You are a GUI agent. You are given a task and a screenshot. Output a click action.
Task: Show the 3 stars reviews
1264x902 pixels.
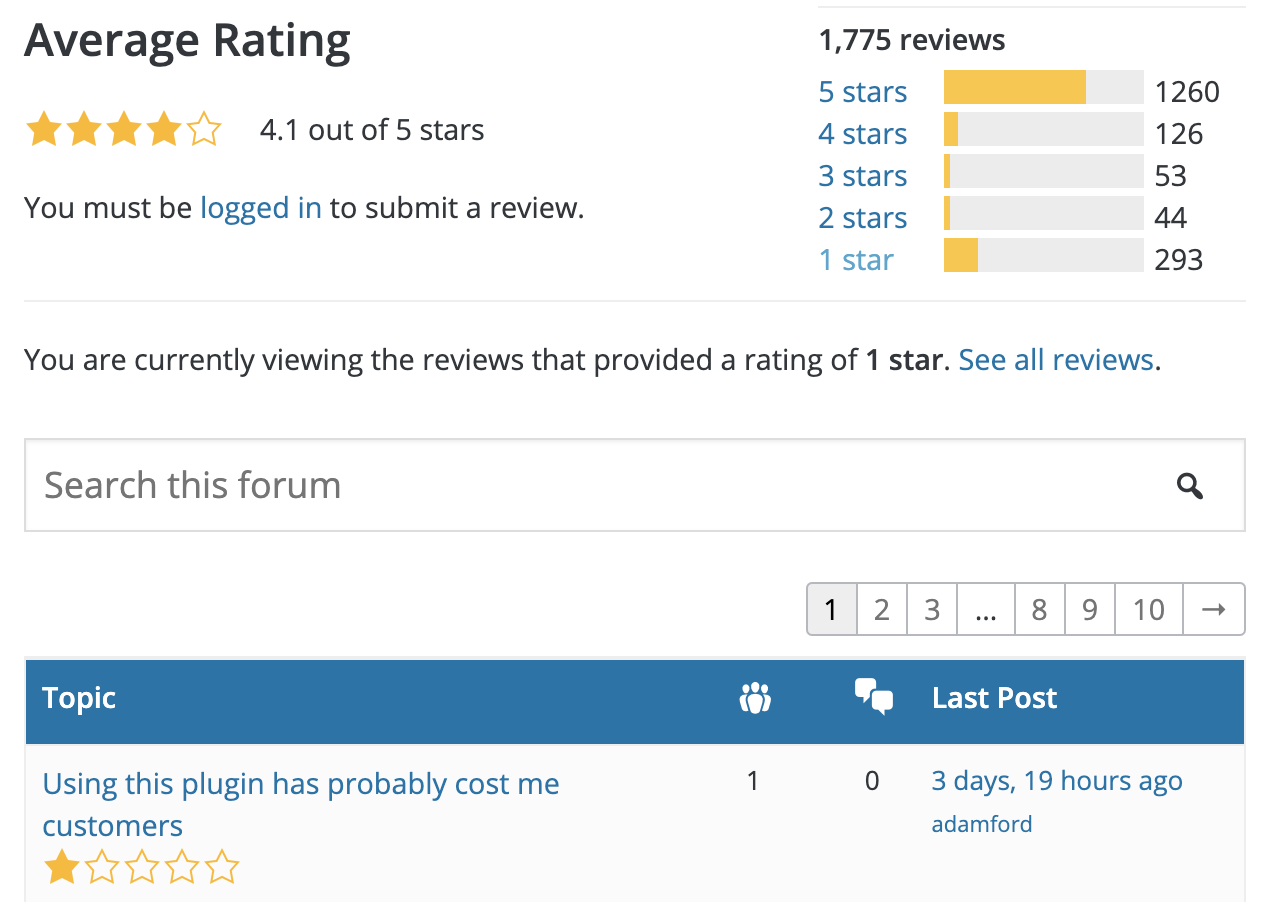tap(862, 176)
